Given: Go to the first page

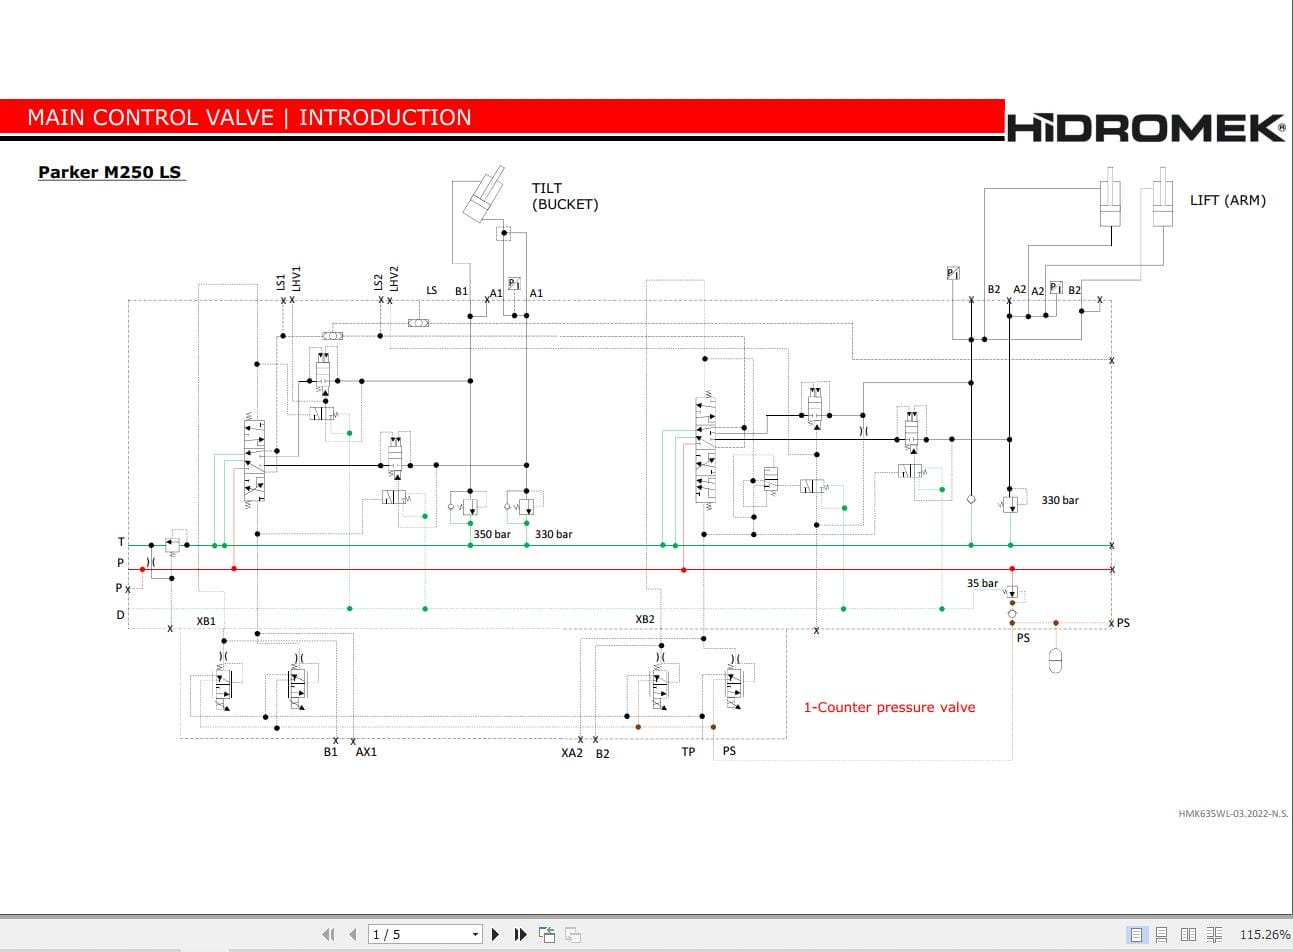Looking at the screenshot, I should tap(328, 934).
